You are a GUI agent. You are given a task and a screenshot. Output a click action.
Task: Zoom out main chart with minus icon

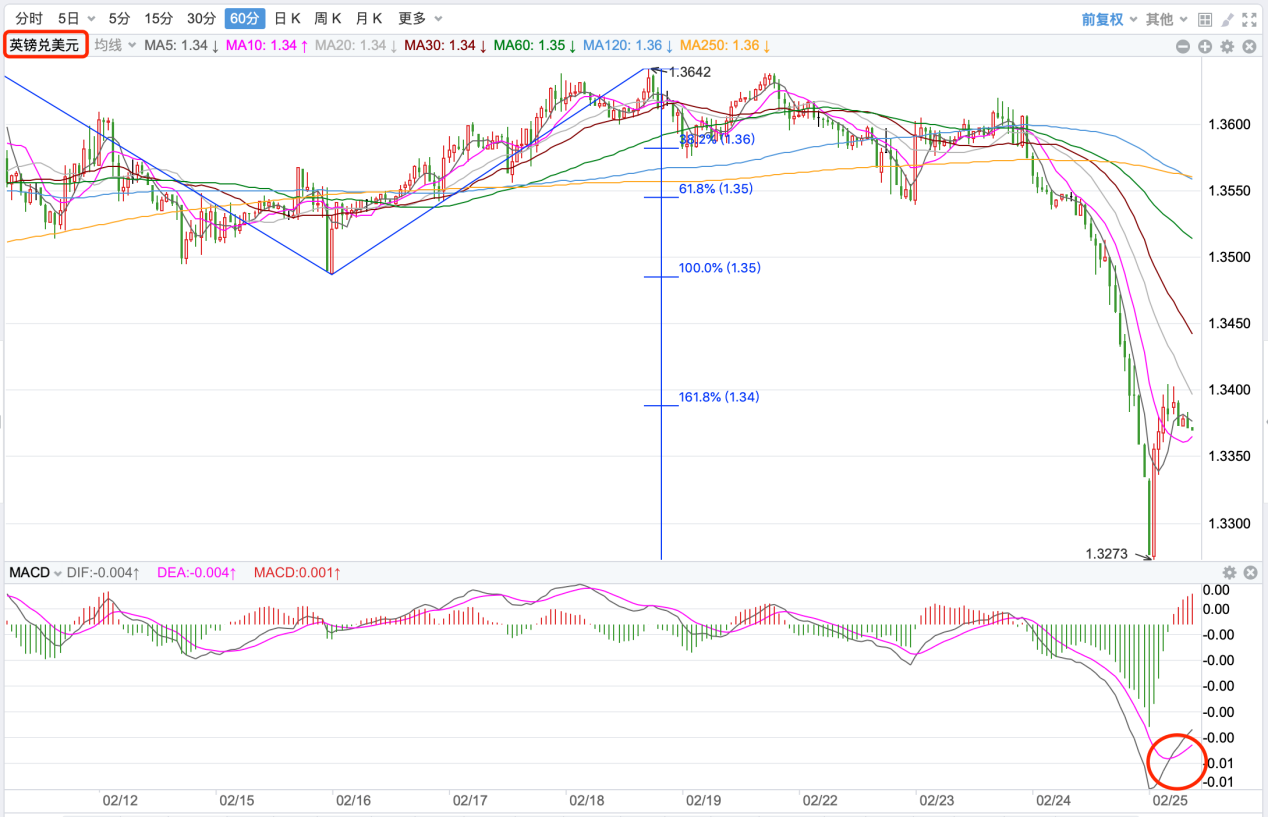tap(1183, 46)
